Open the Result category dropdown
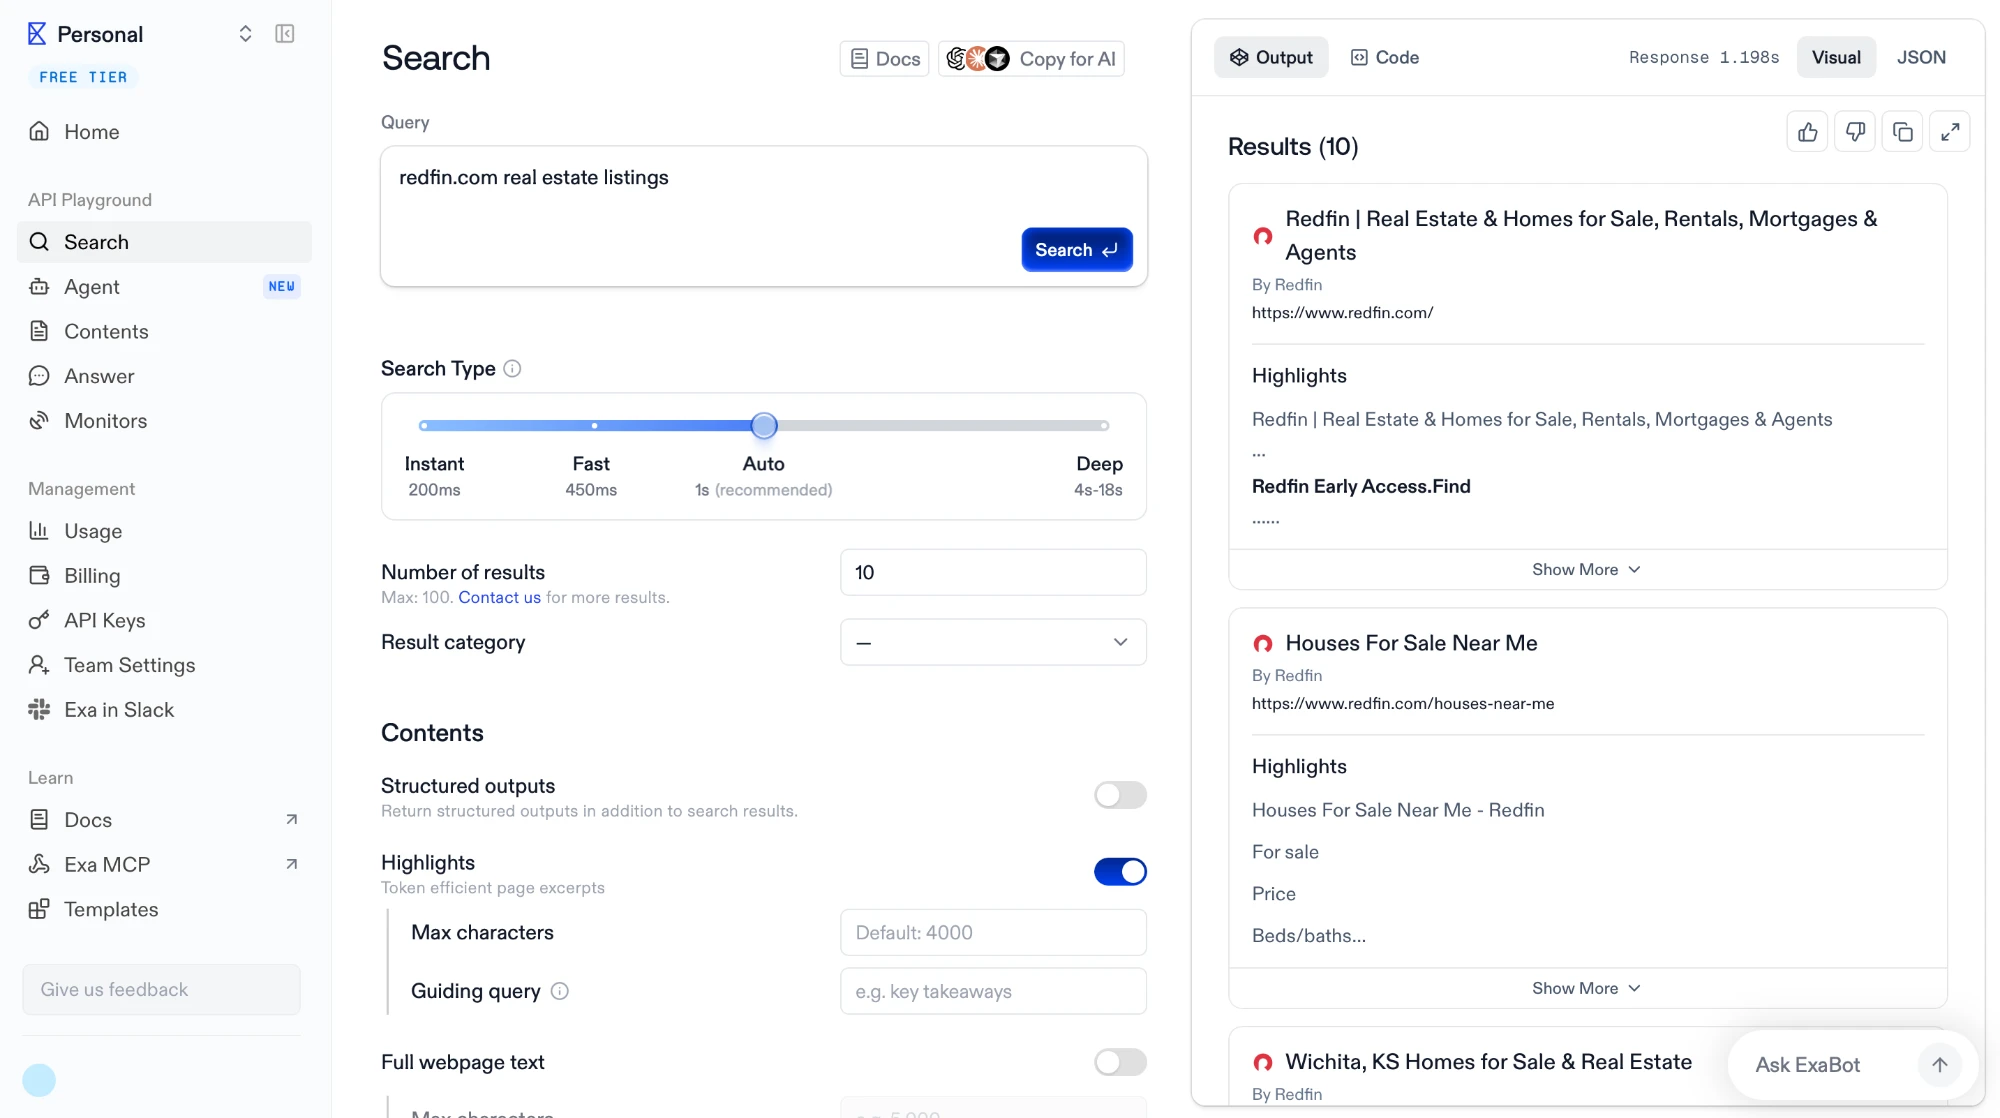This screenshot has width=2000, height=1118. point(993,642)
